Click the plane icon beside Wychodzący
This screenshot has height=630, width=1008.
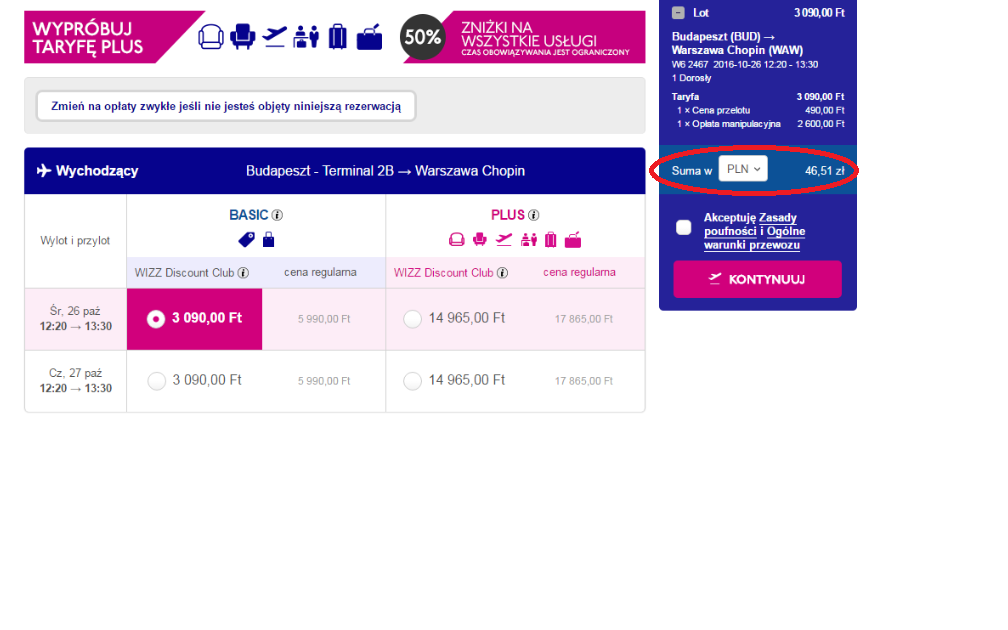point(44,171)
